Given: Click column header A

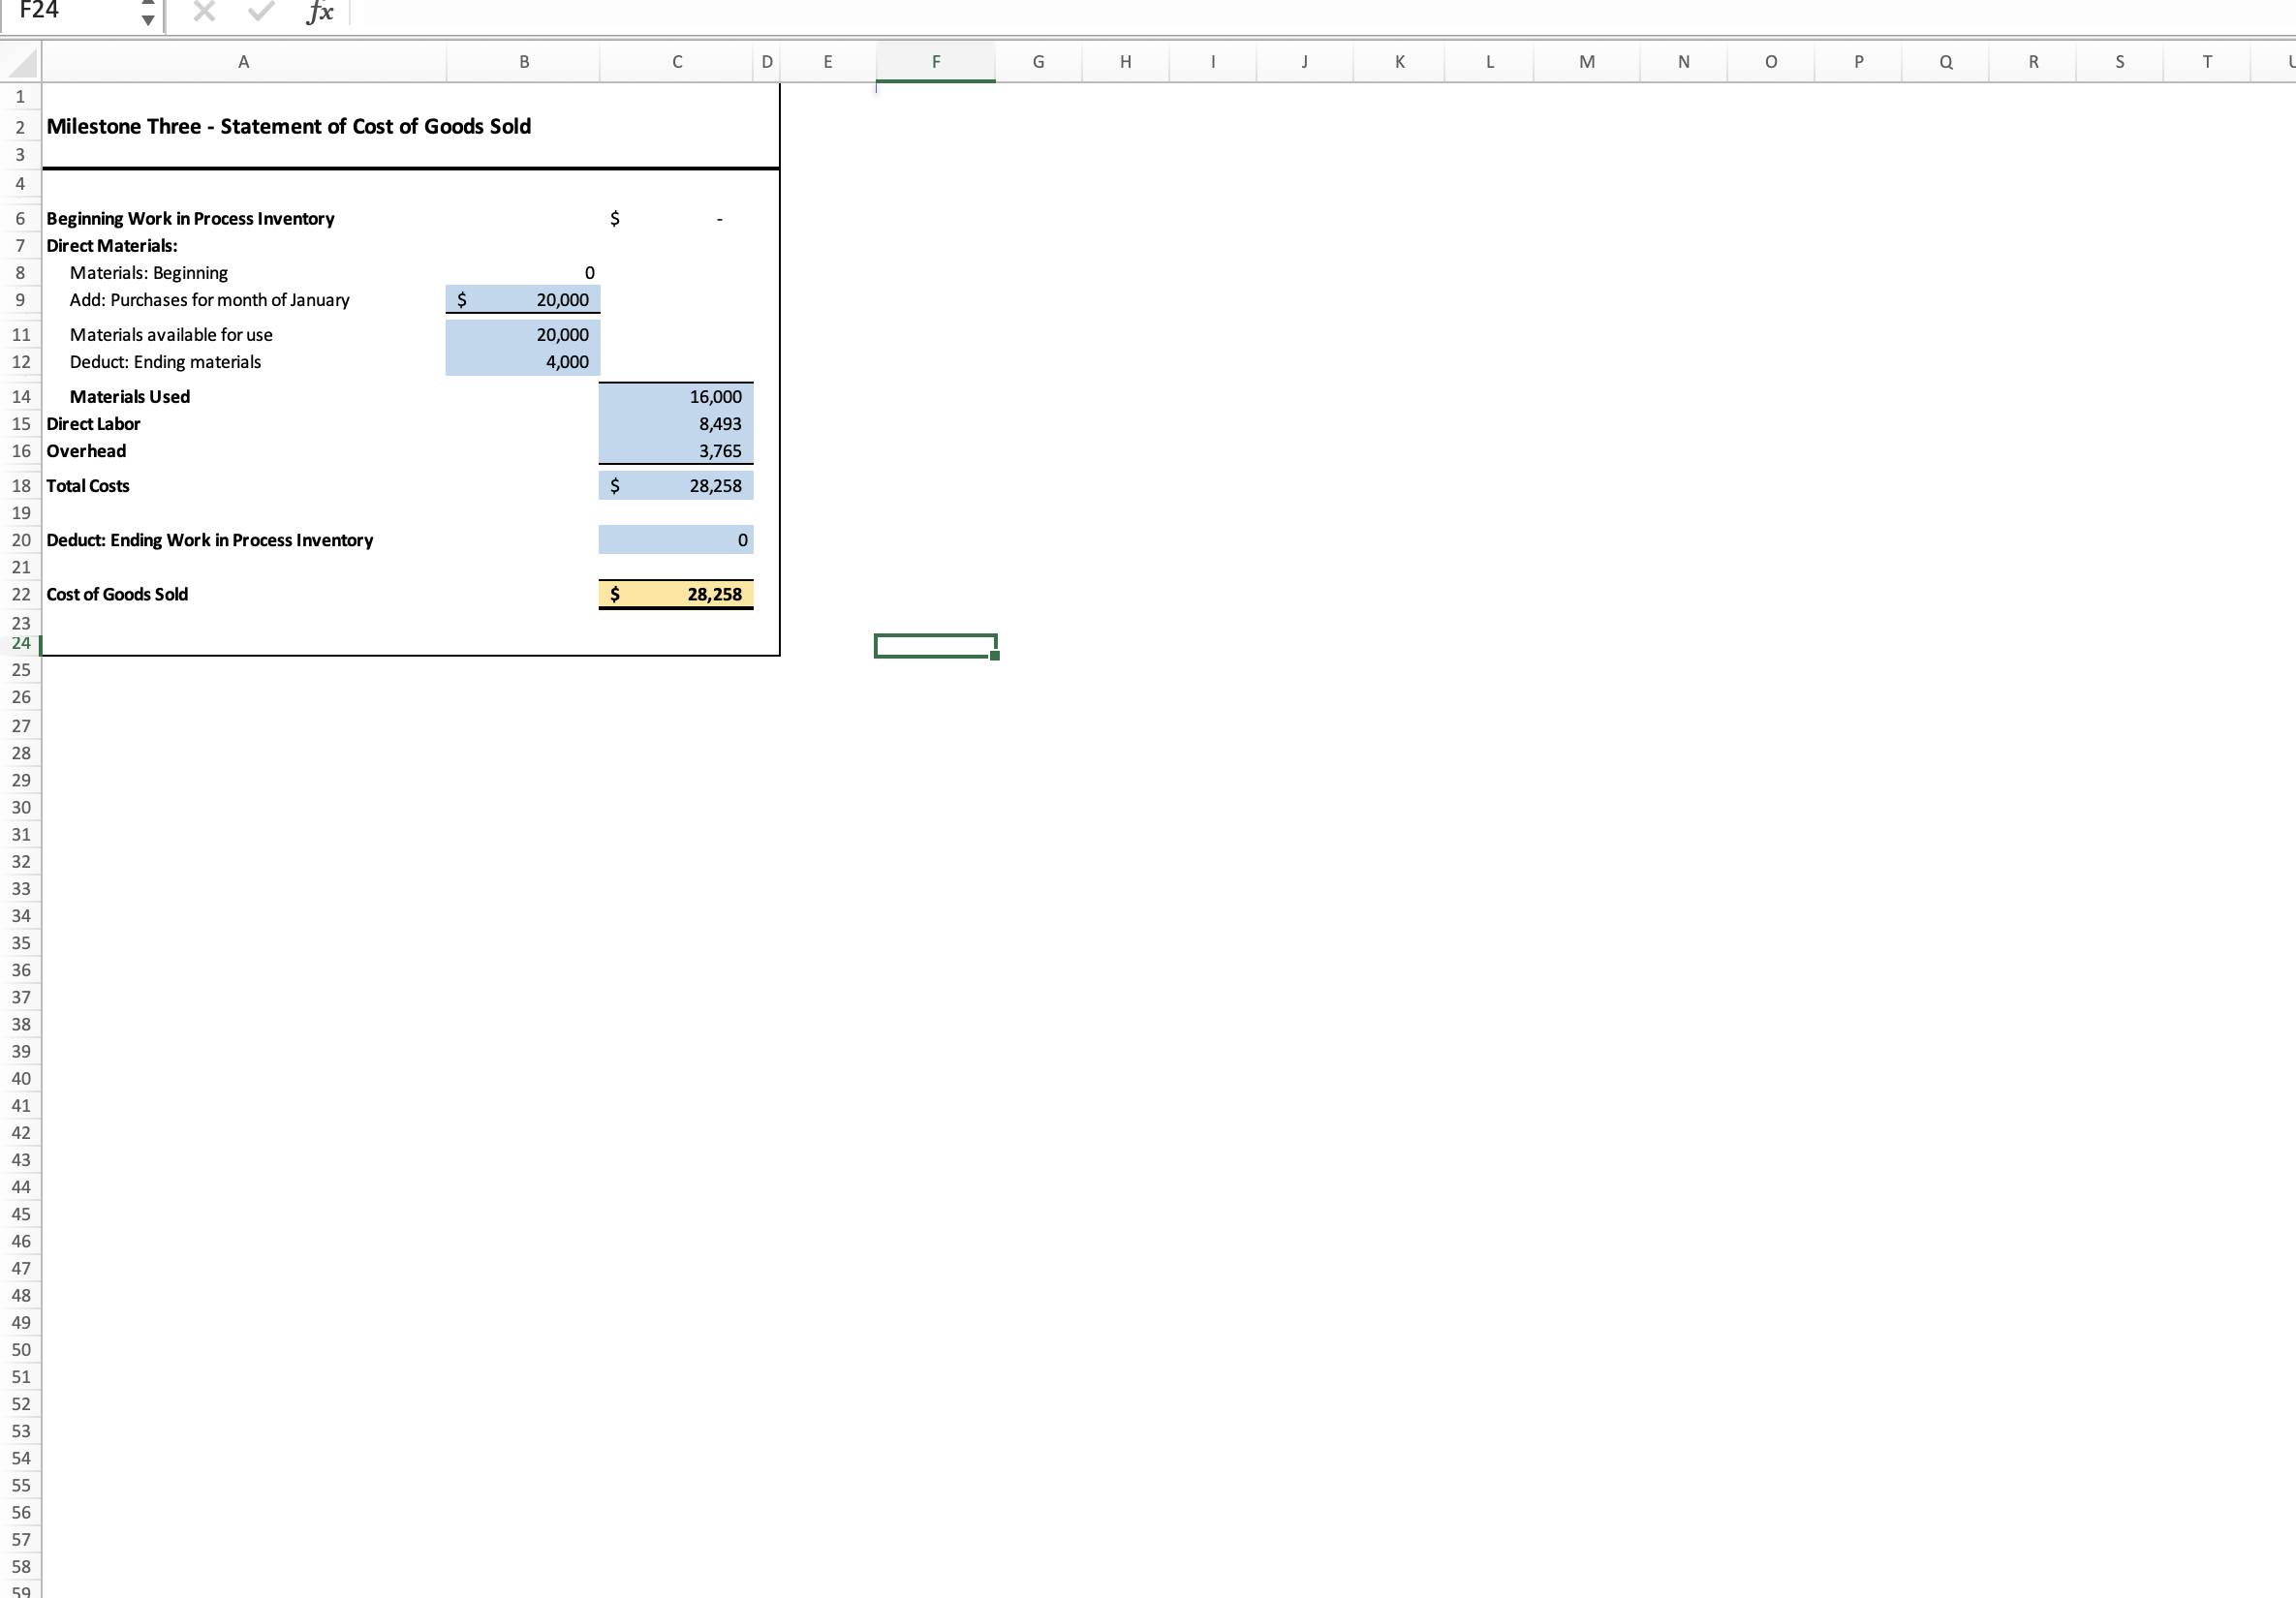Looking at the screenshot, I should pyautogui.click(x=243, y=61).
